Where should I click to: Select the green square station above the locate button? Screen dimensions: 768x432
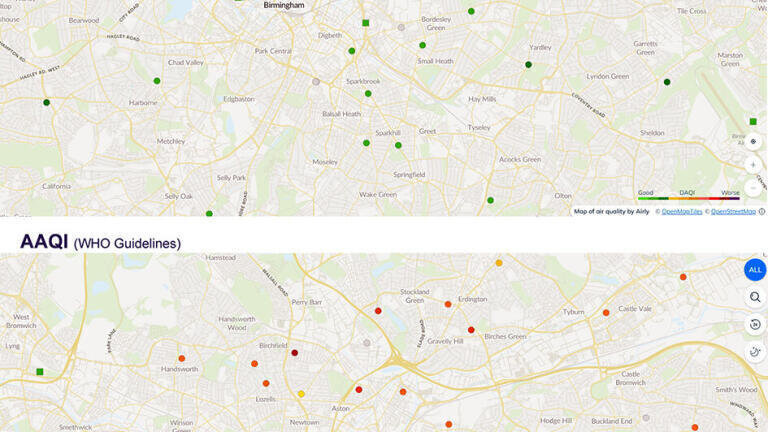(x=753, y=121)
